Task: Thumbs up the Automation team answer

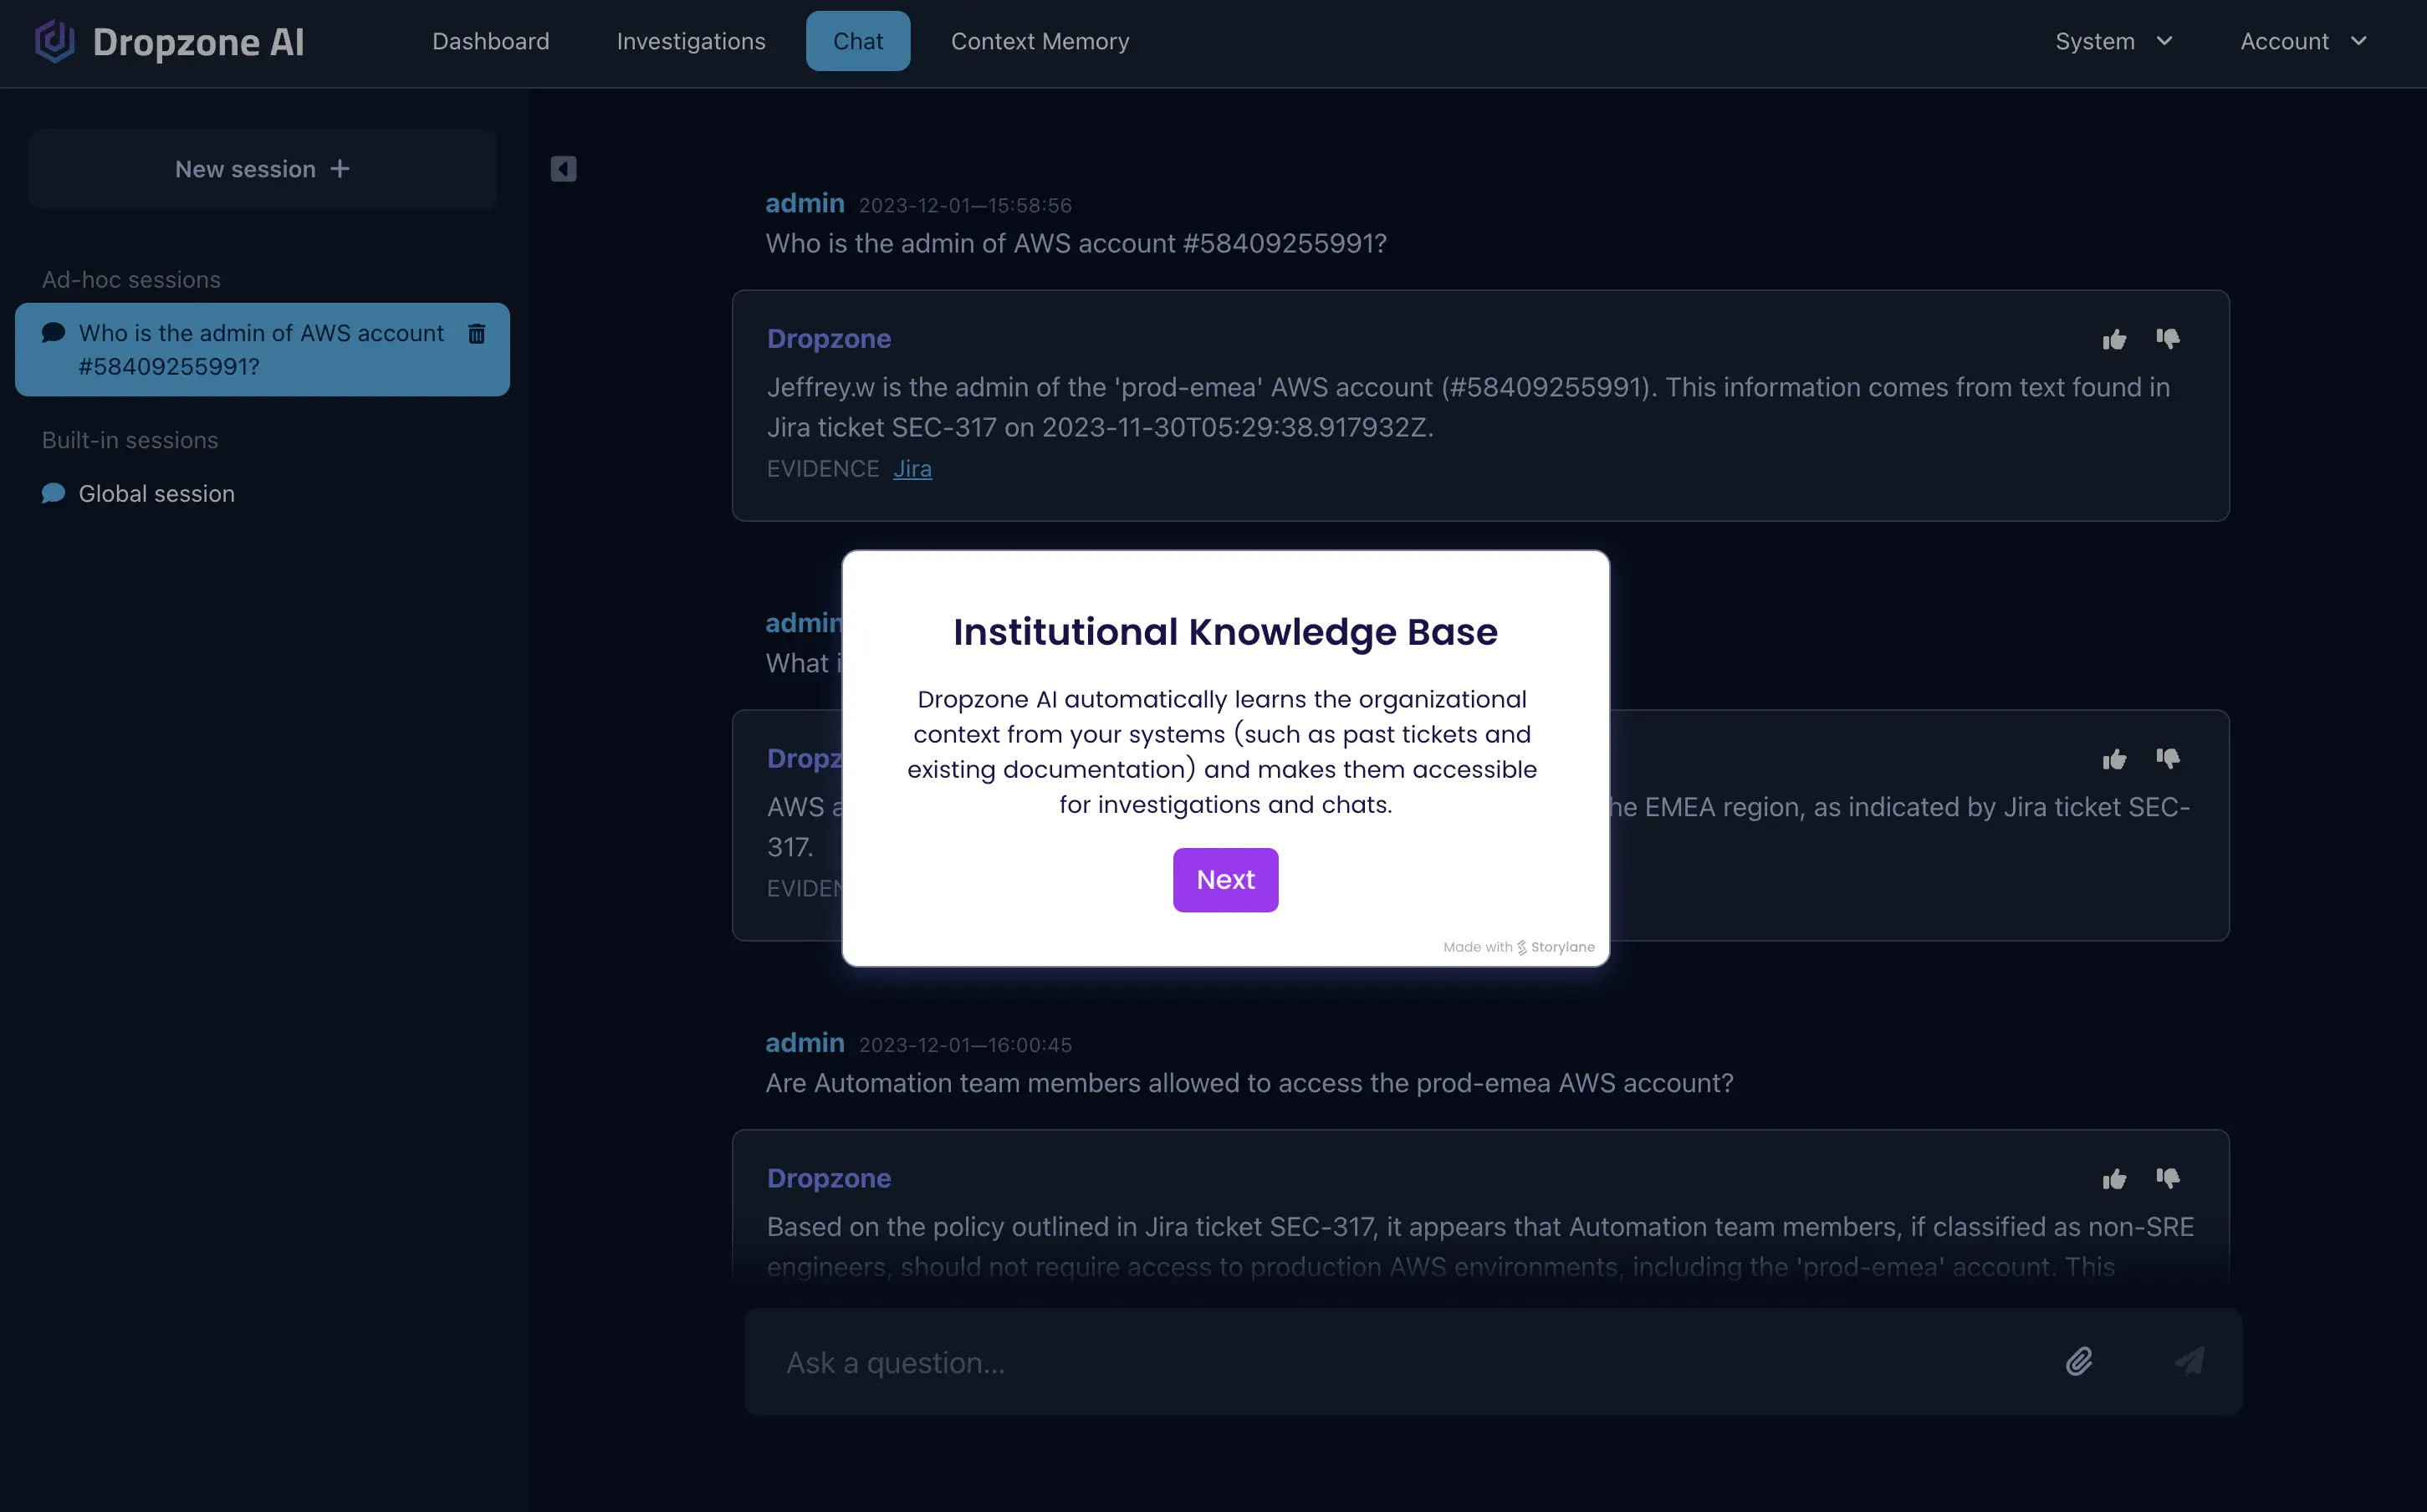Action: [2114, 1180]
